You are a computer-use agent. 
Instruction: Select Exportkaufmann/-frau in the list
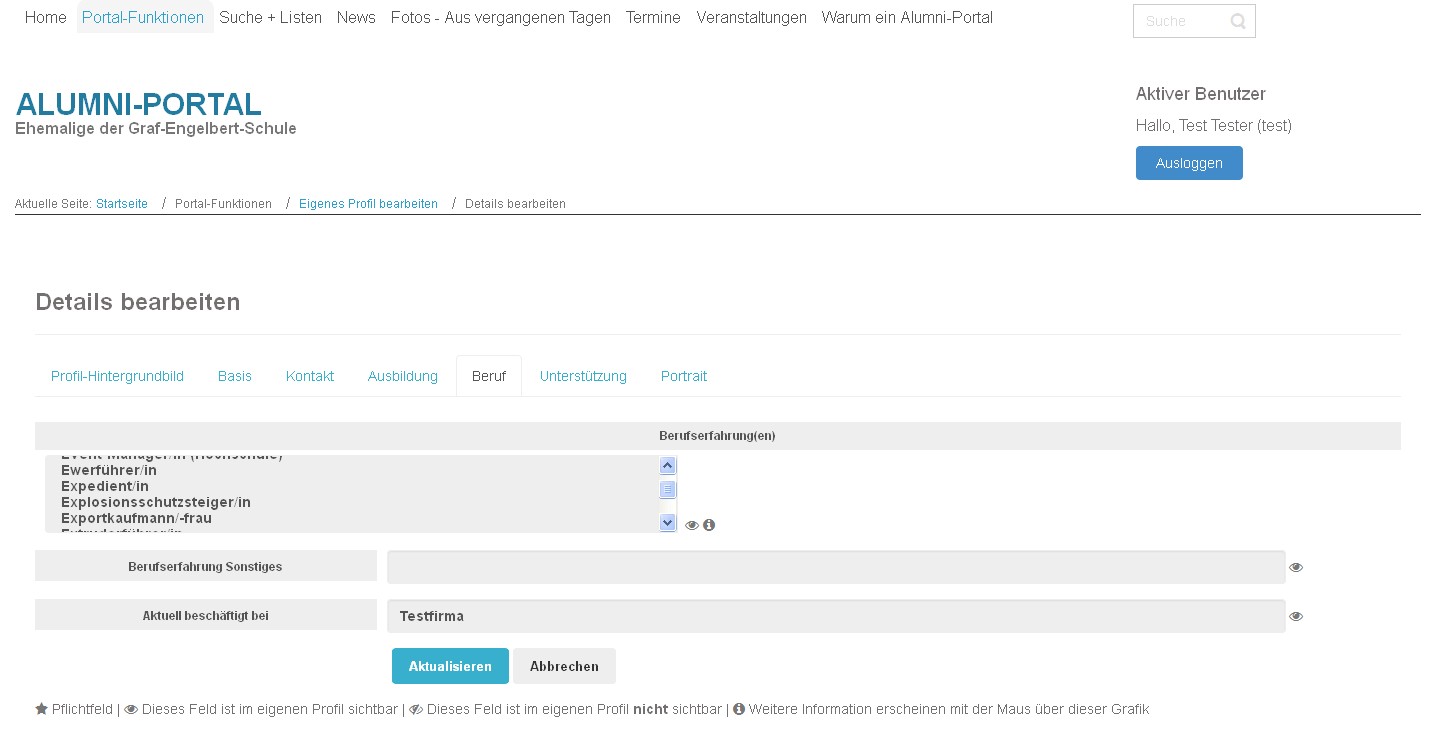point(136,518)
